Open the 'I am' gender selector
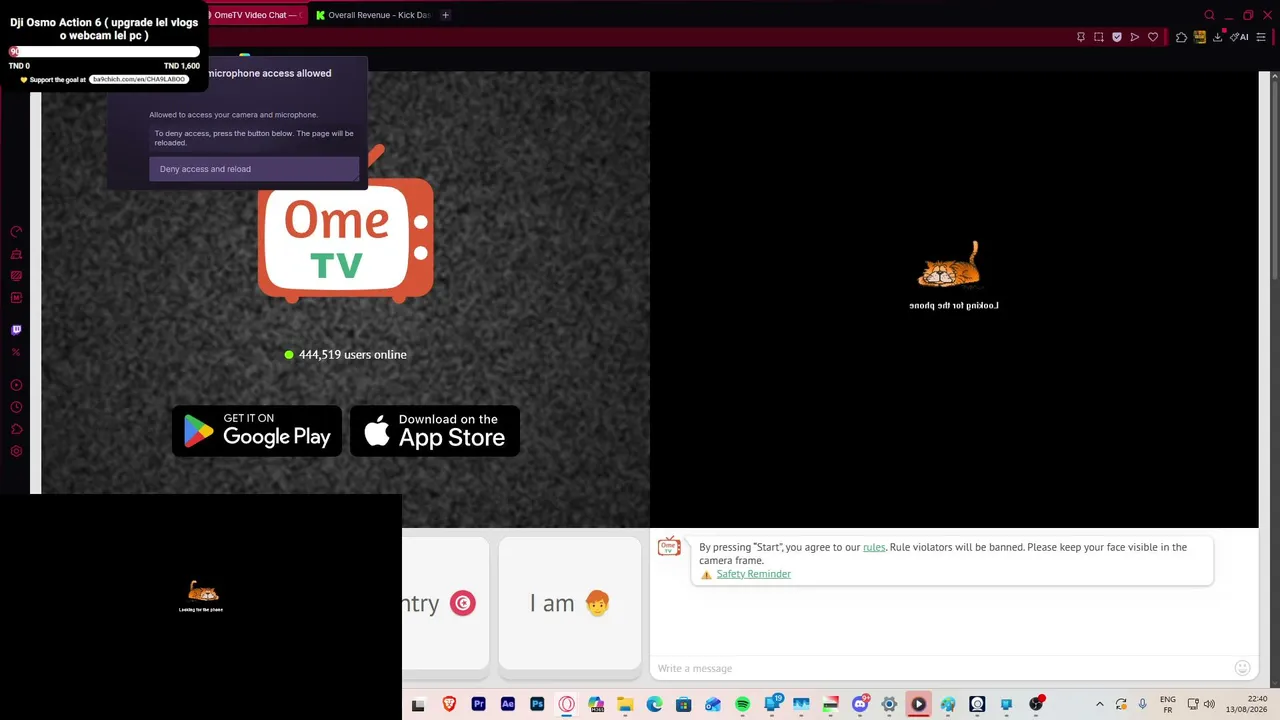 click(x=570, y=603)
